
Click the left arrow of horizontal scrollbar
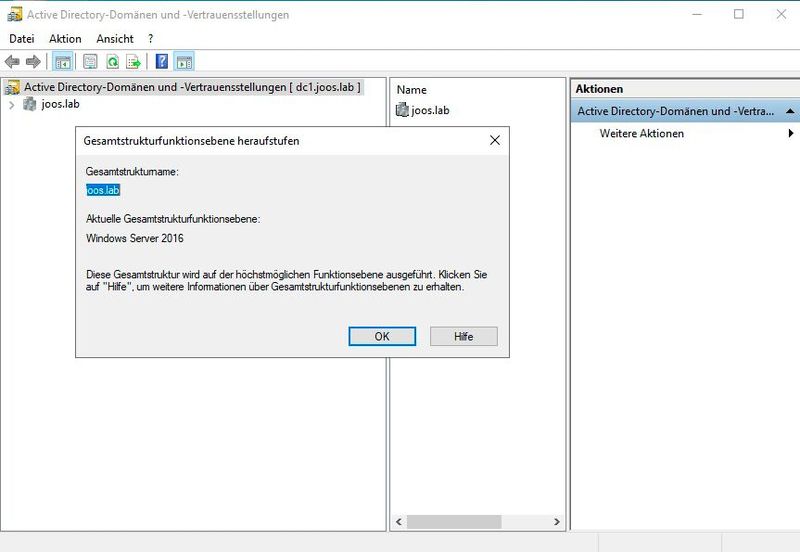(399, 521)
